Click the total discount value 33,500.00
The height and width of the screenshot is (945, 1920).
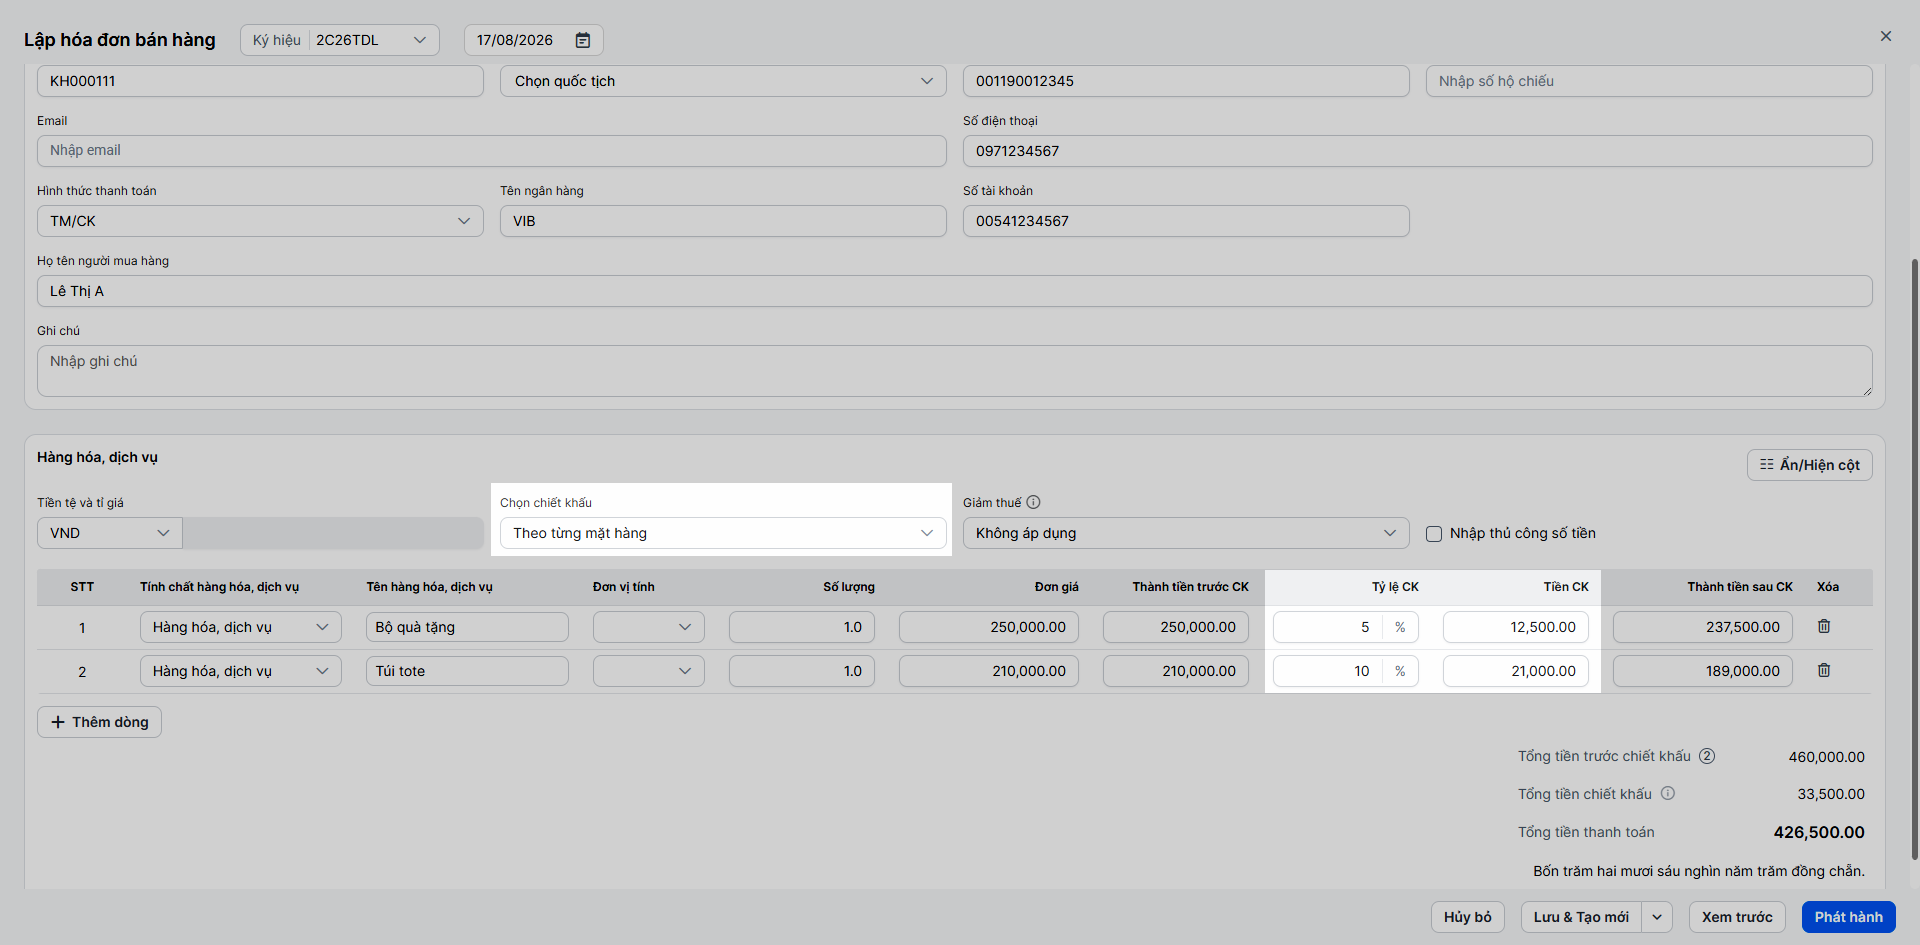click(1831, 794)
